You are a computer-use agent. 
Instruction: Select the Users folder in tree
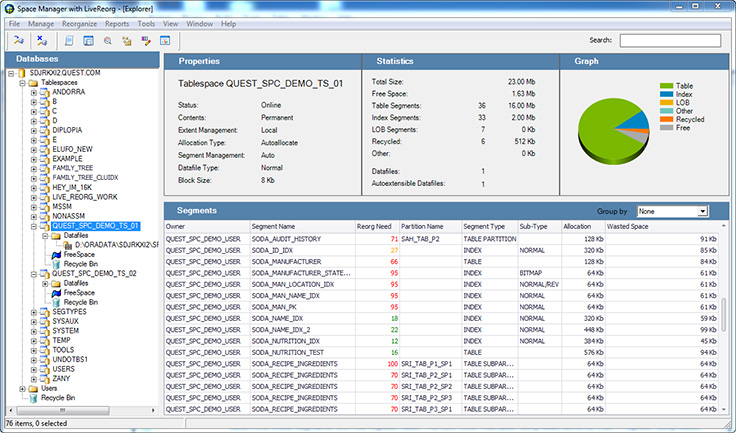49,388
